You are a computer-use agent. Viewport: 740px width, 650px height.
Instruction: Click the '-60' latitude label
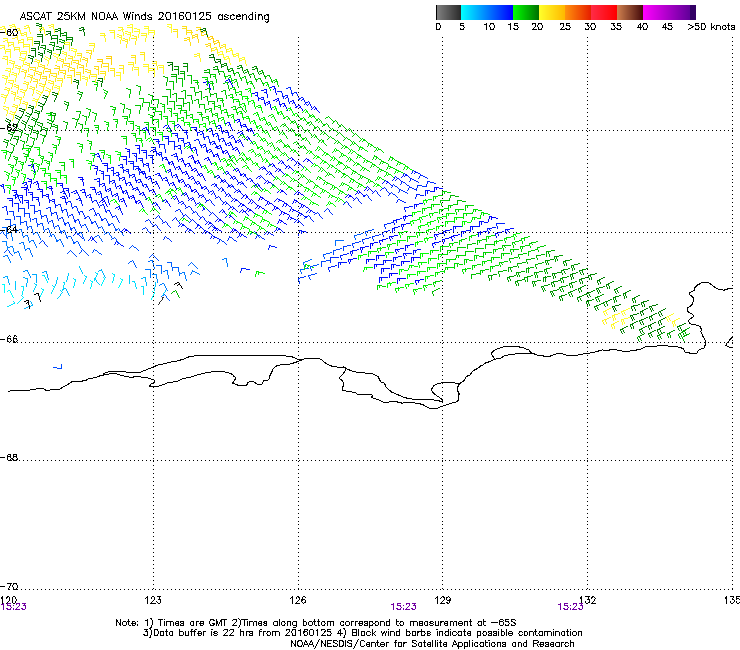pyautogui.click(x=9, y=33)
